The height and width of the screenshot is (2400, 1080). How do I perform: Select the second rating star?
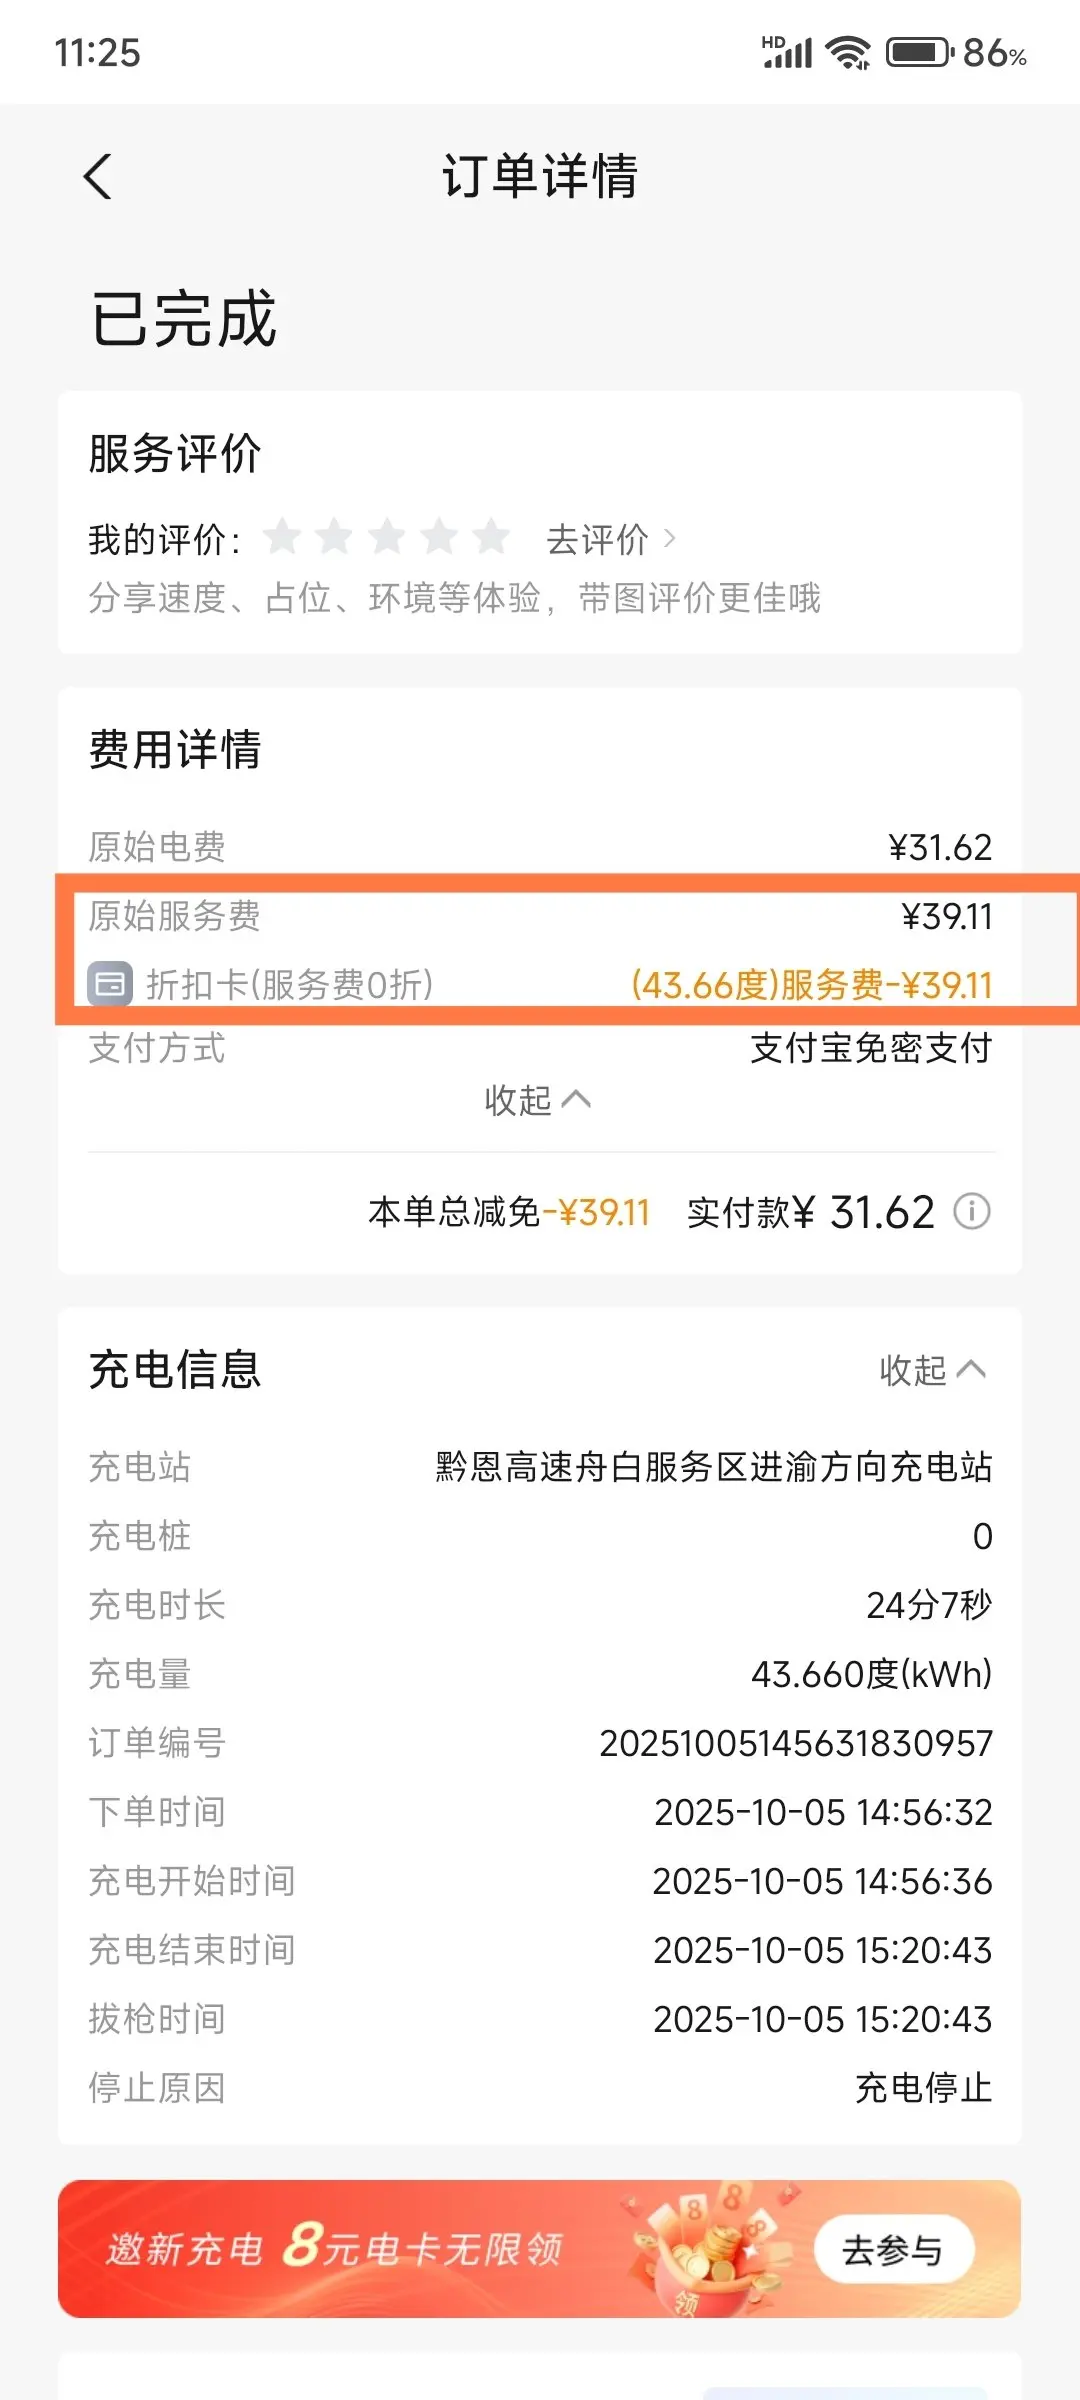point(335,538)
